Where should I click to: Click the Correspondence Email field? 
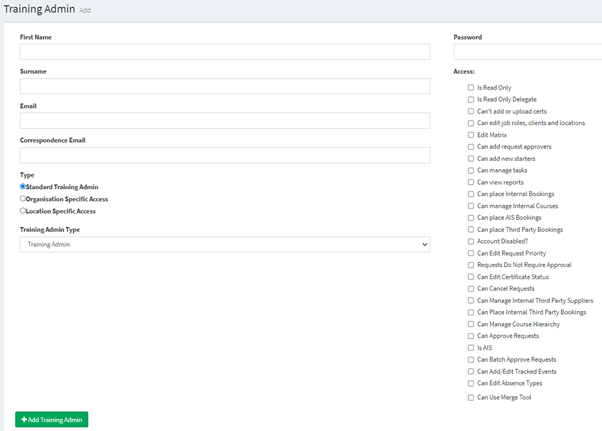[224, 156]
